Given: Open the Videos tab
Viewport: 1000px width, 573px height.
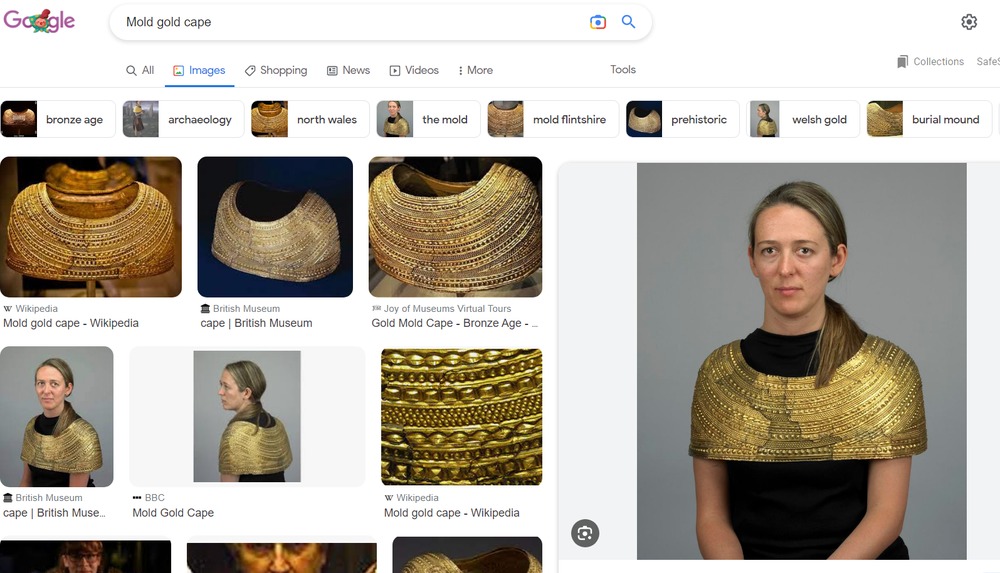Looking at the screenshot, I should tap(414, 70).
